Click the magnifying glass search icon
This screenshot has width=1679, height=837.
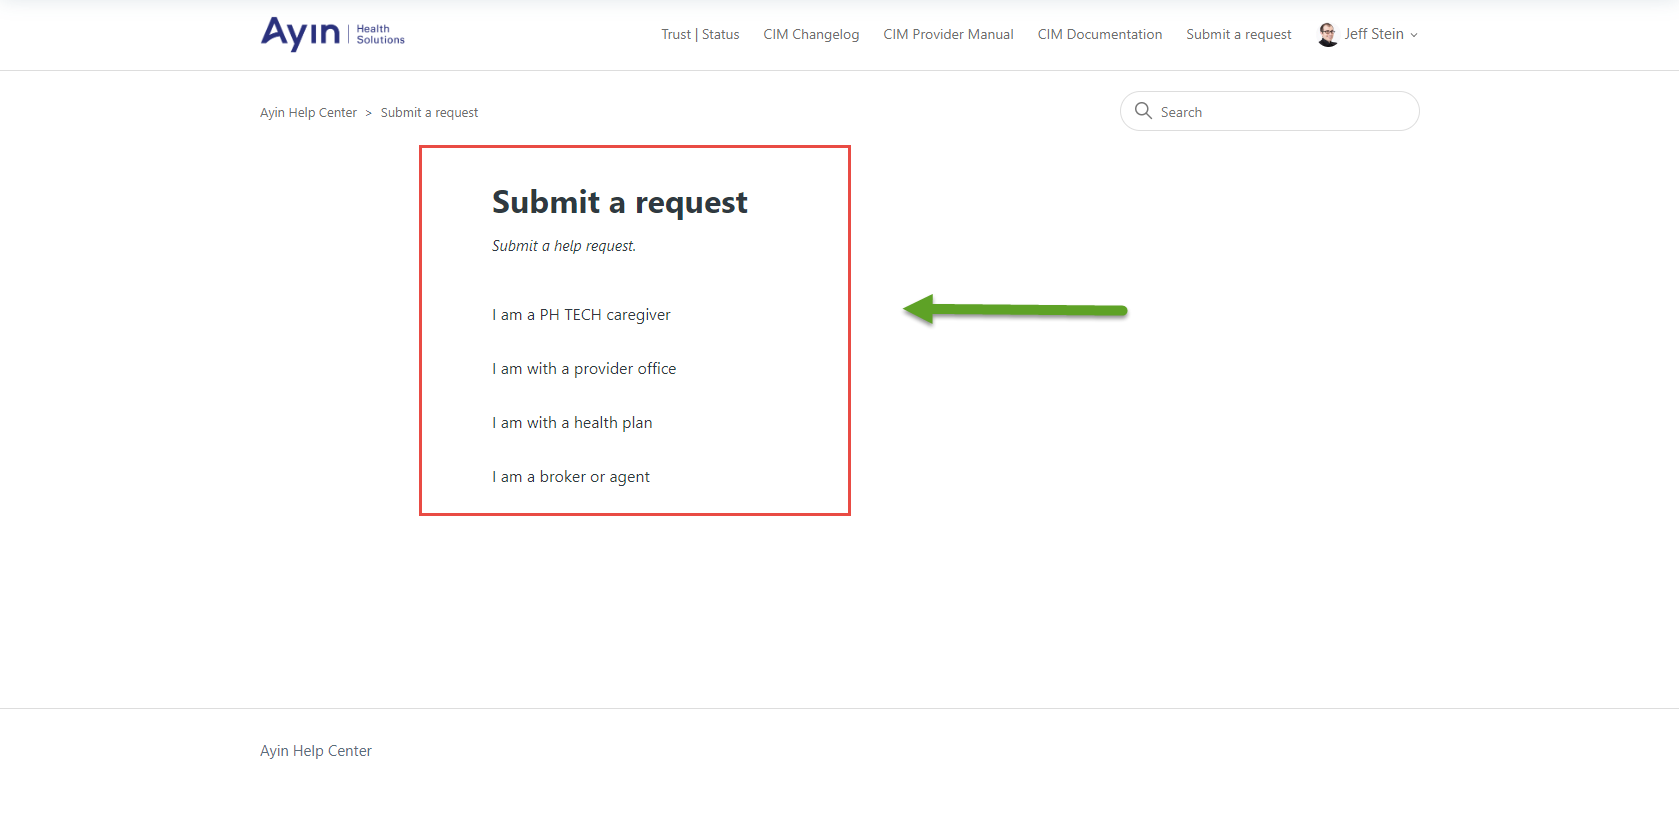pos(1143,111)
